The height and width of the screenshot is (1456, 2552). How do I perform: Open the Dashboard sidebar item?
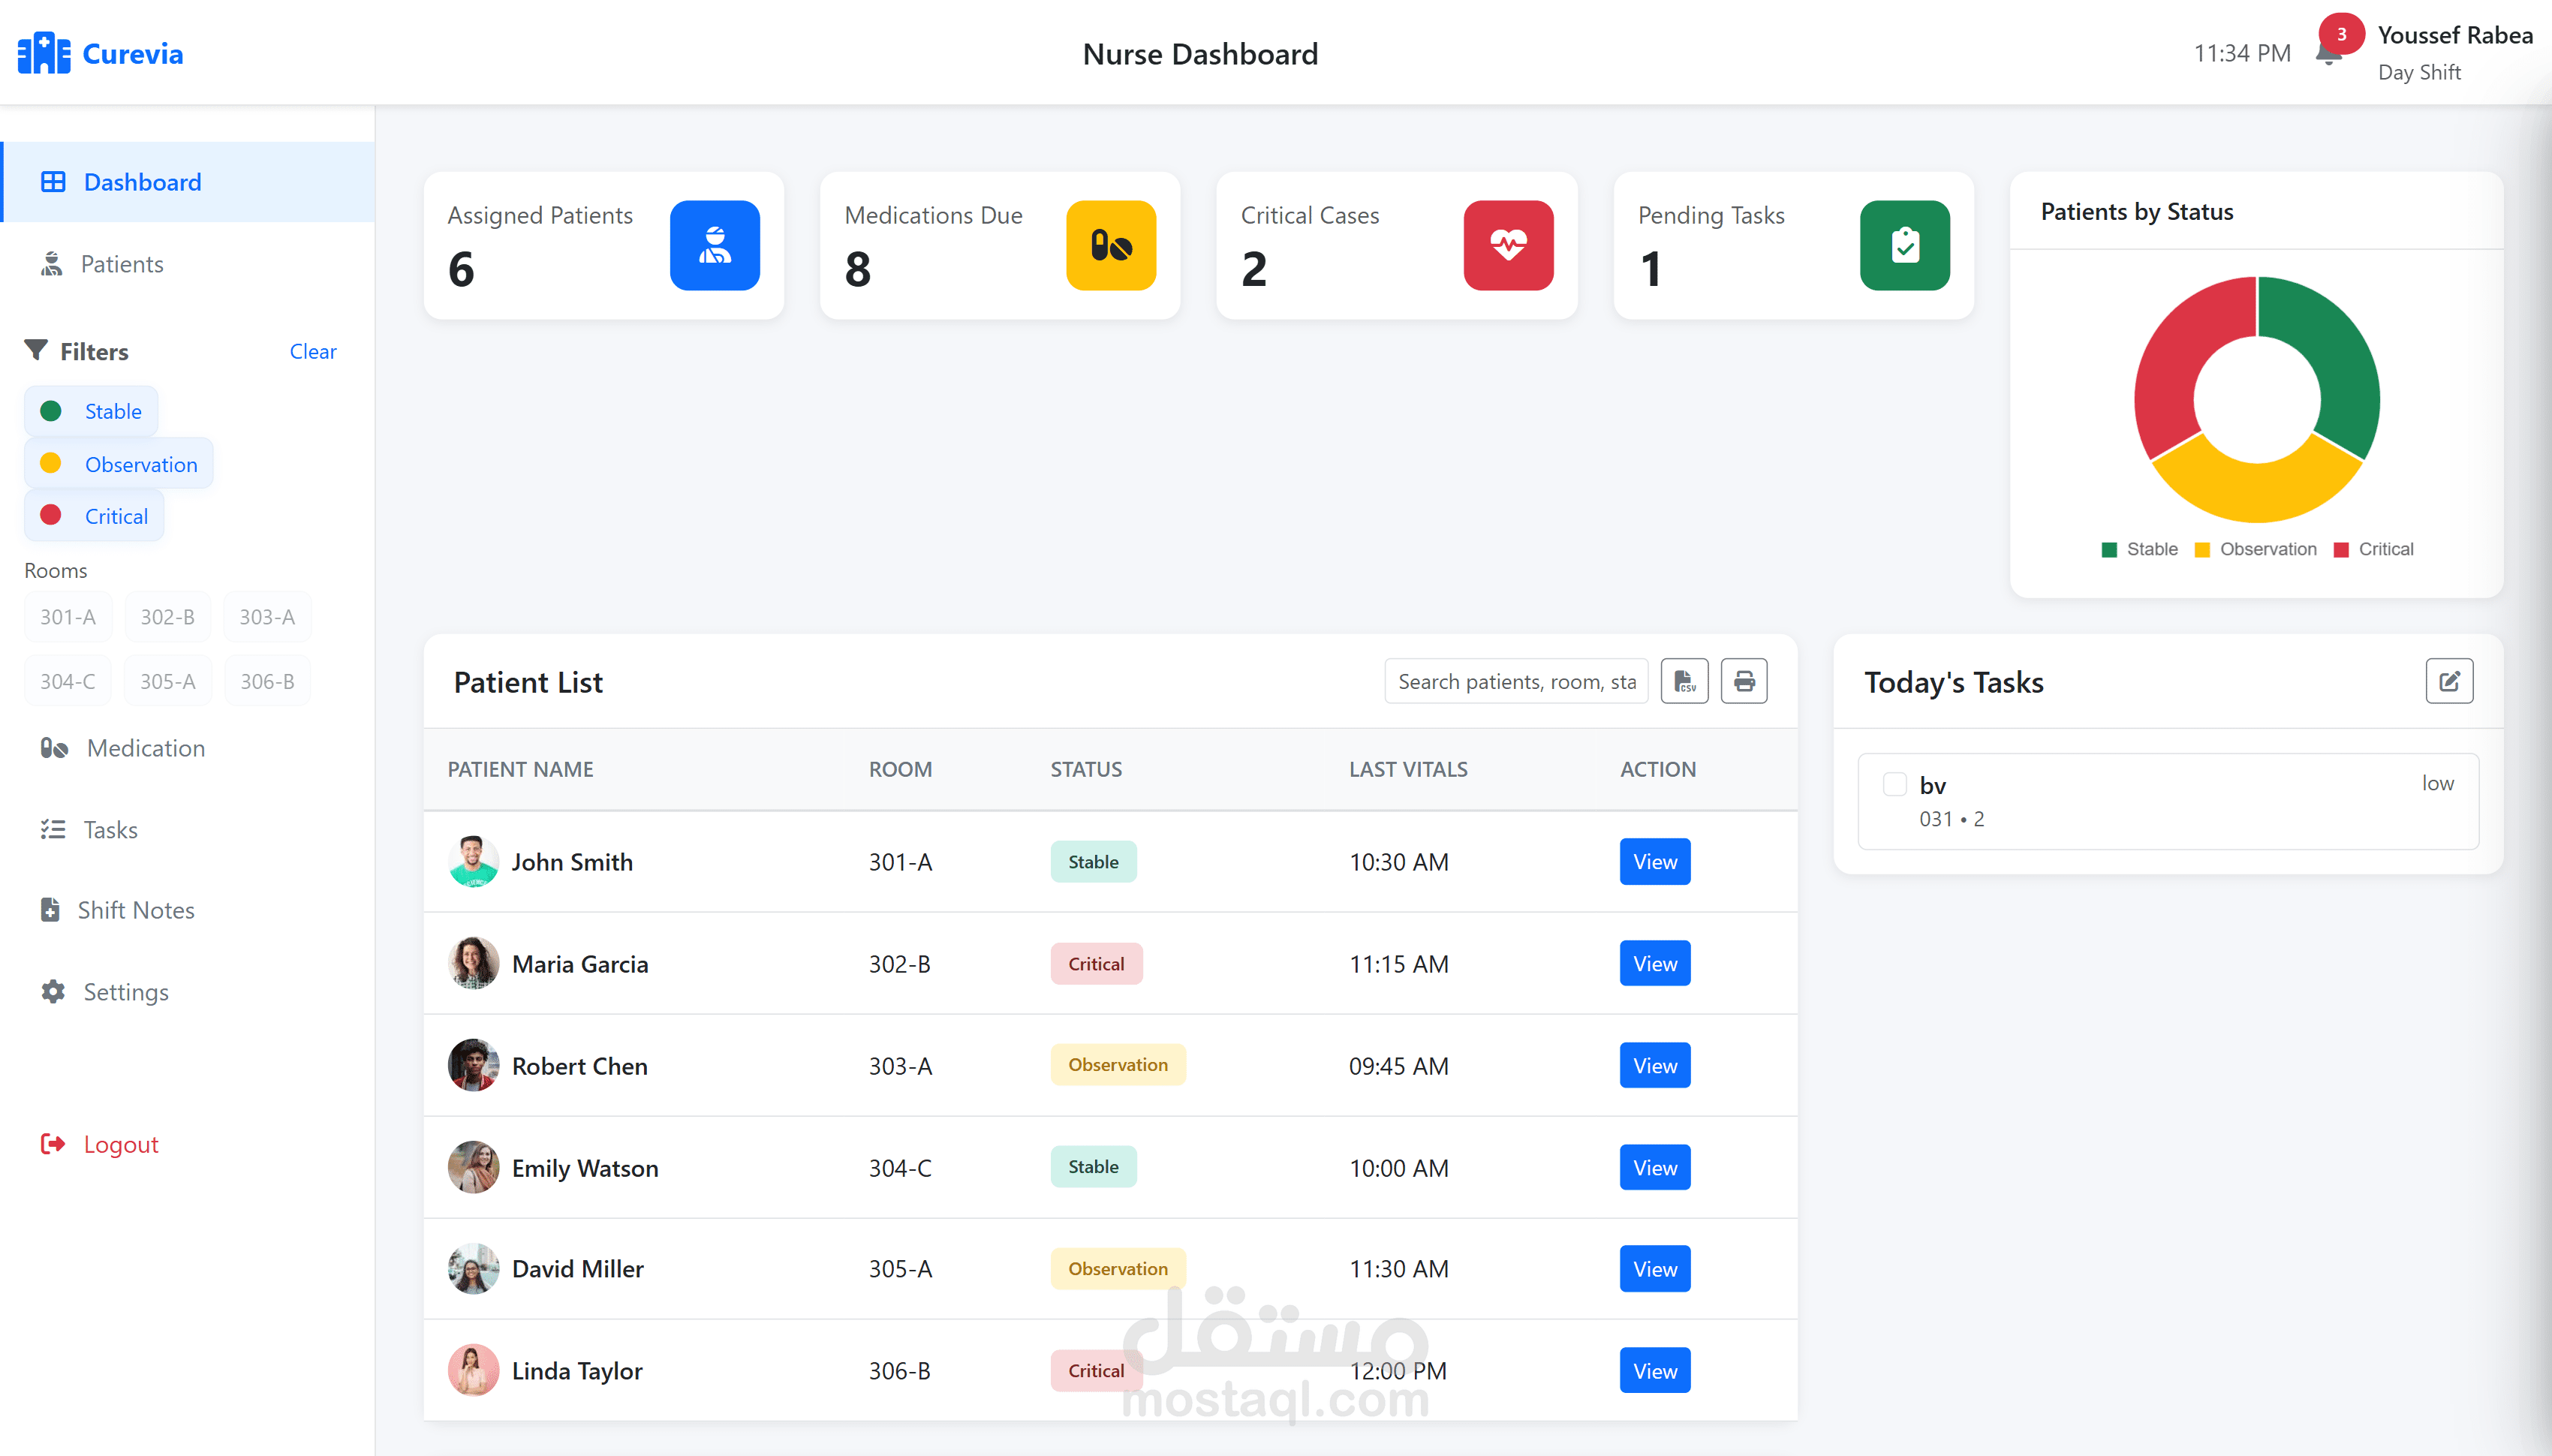[188, 182]
